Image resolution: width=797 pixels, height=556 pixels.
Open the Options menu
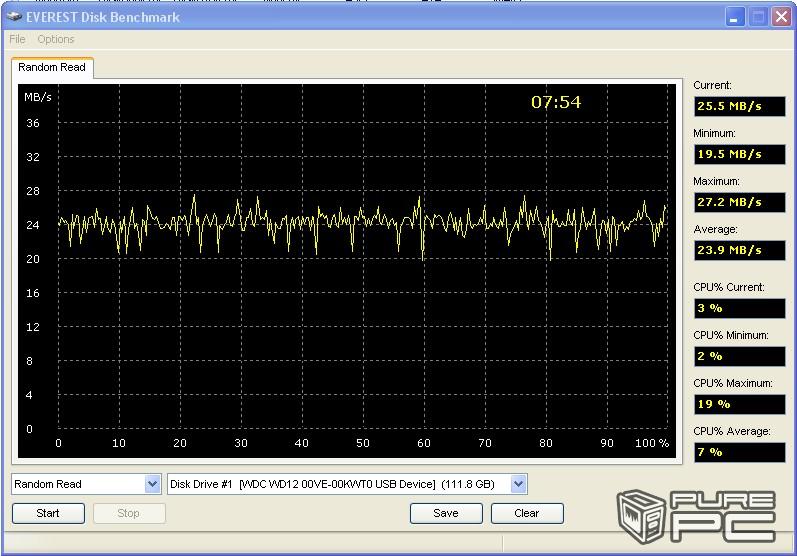[56, 39]
